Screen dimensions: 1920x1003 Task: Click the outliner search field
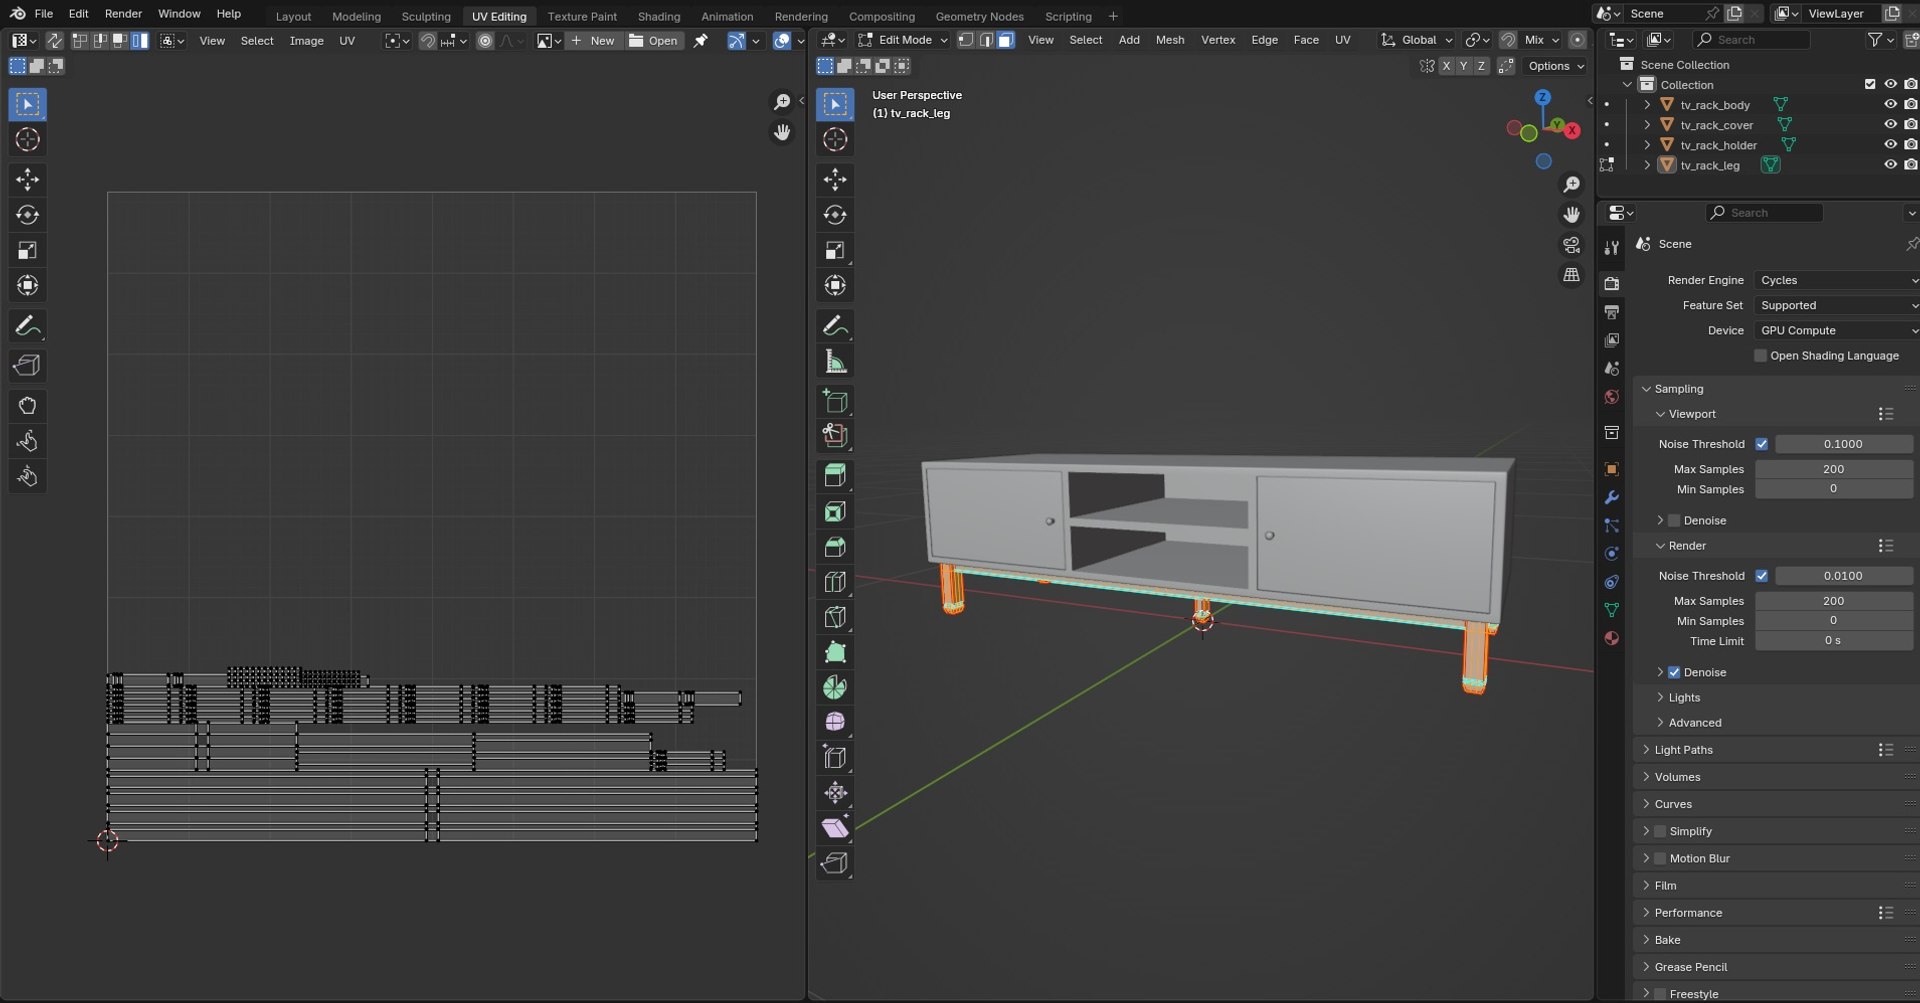click(x=1752, y=40)
